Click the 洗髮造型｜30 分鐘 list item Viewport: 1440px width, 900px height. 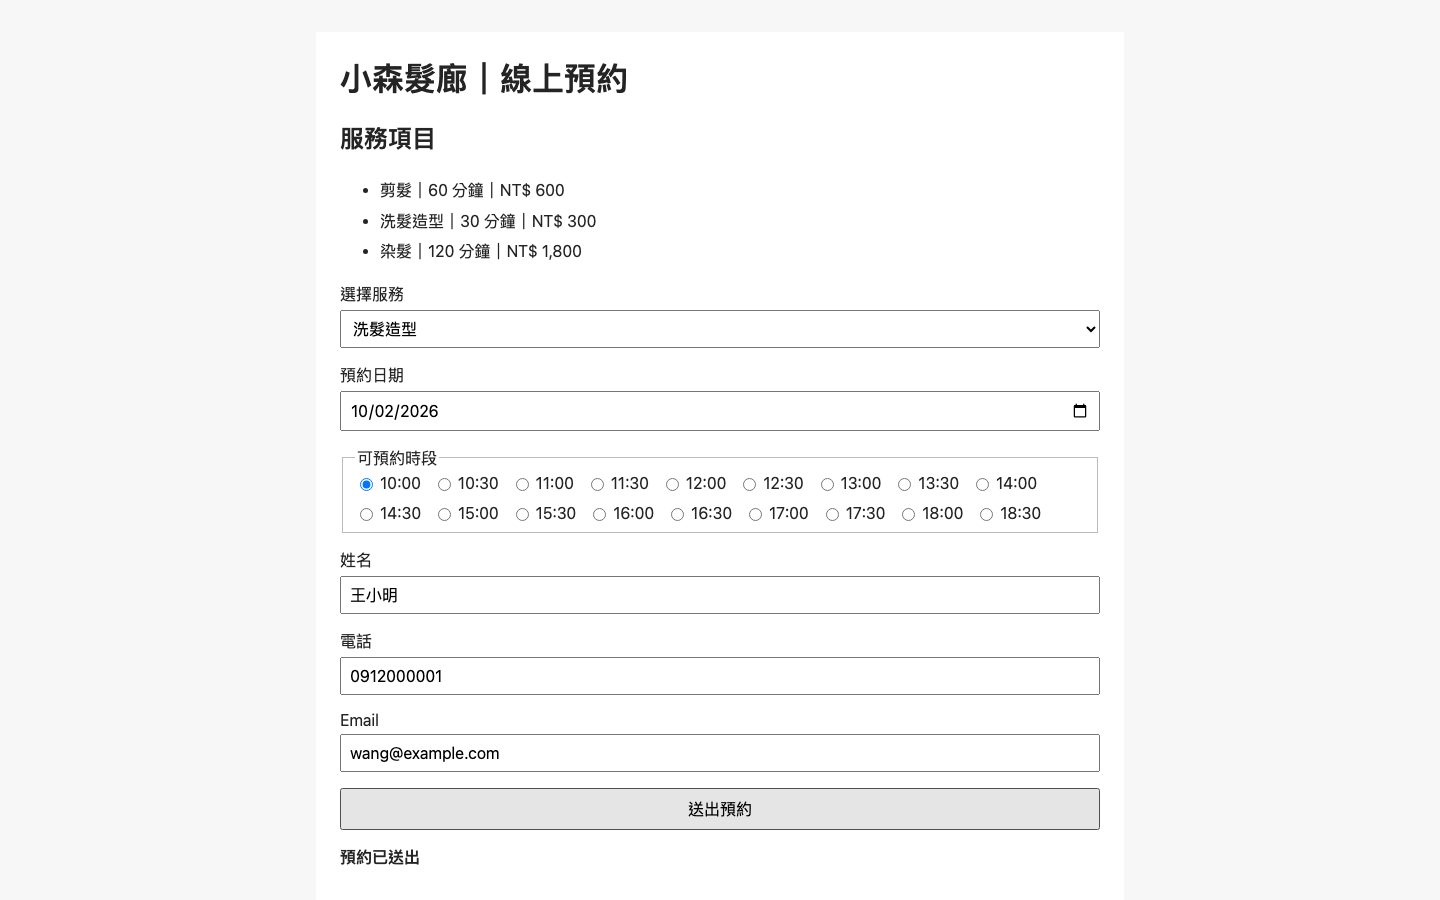pos(488,221)
